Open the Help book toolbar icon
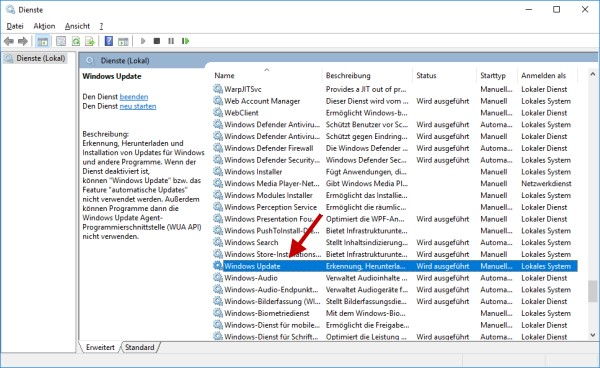Viewport: 600px width, 368px height. click(109, 41)
